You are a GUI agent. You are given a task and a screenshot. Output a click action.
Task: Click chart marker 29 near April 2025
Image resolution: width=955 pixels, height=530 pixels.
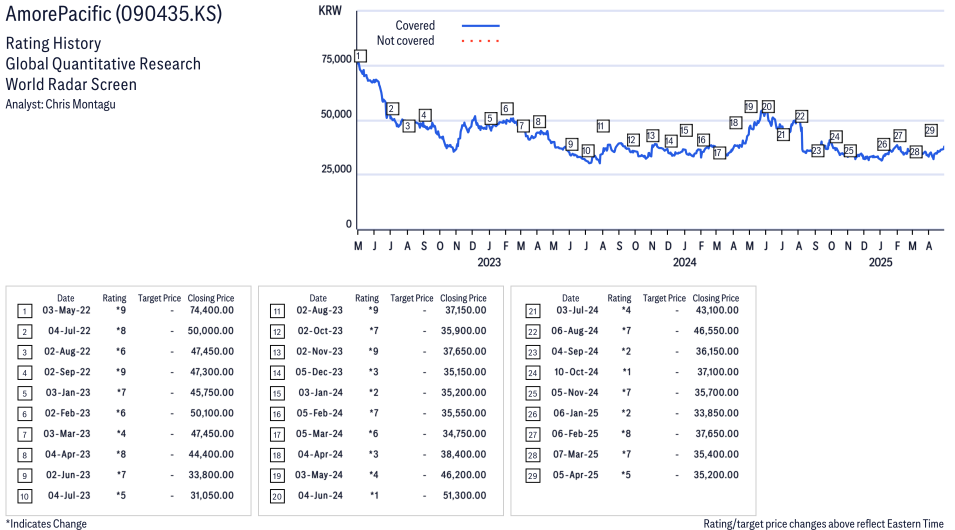(930, 130)
